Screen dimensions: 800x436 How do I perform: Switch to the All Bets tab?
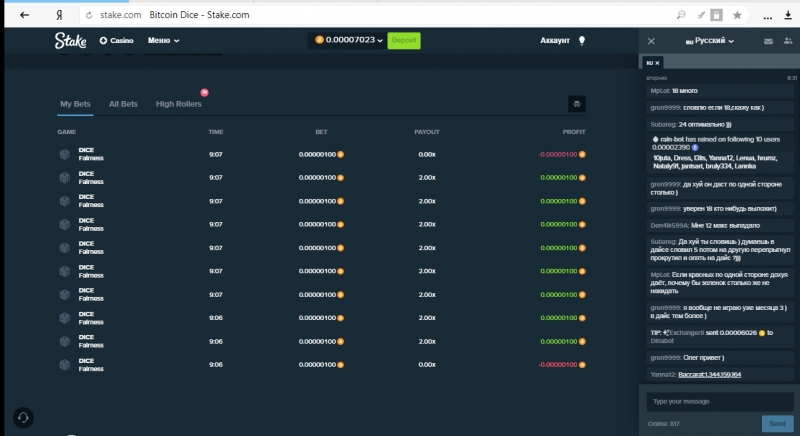pos(123,104)
